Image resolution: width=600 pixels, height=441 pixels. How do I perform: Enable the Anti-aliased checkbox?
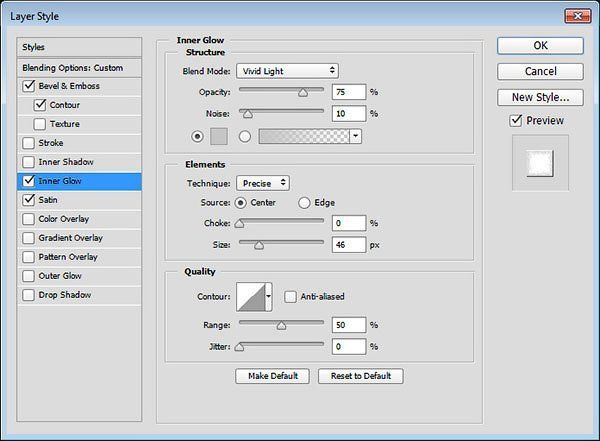[x=290, y=297]
